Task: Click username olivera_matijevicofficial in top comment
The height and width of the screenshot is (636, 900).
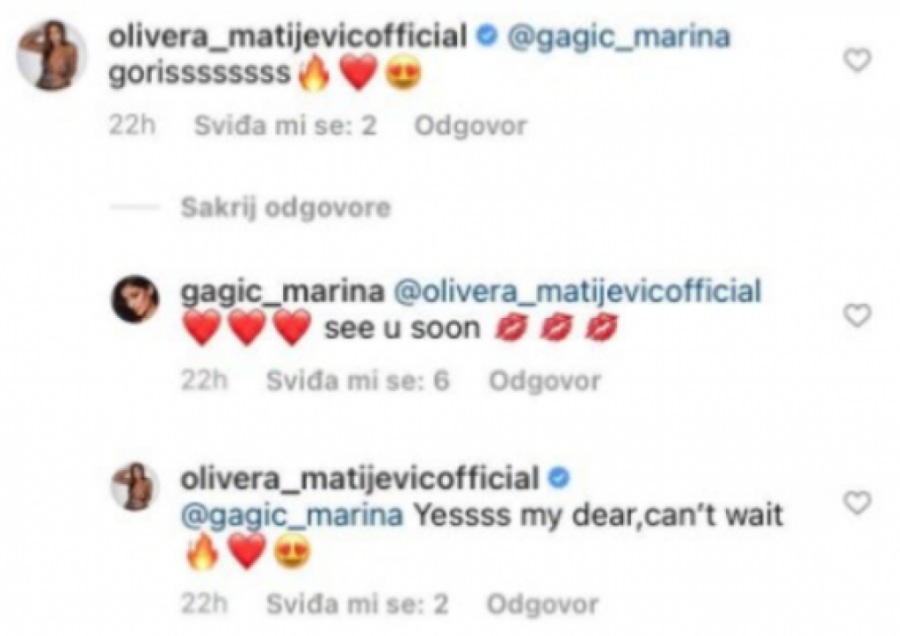Action: tap(288, 36)
